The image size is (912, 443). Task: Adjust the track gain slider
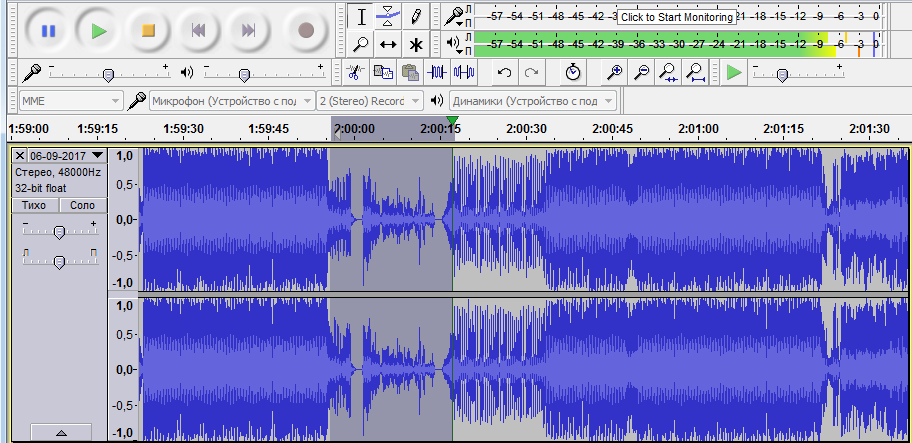(59, 232)
